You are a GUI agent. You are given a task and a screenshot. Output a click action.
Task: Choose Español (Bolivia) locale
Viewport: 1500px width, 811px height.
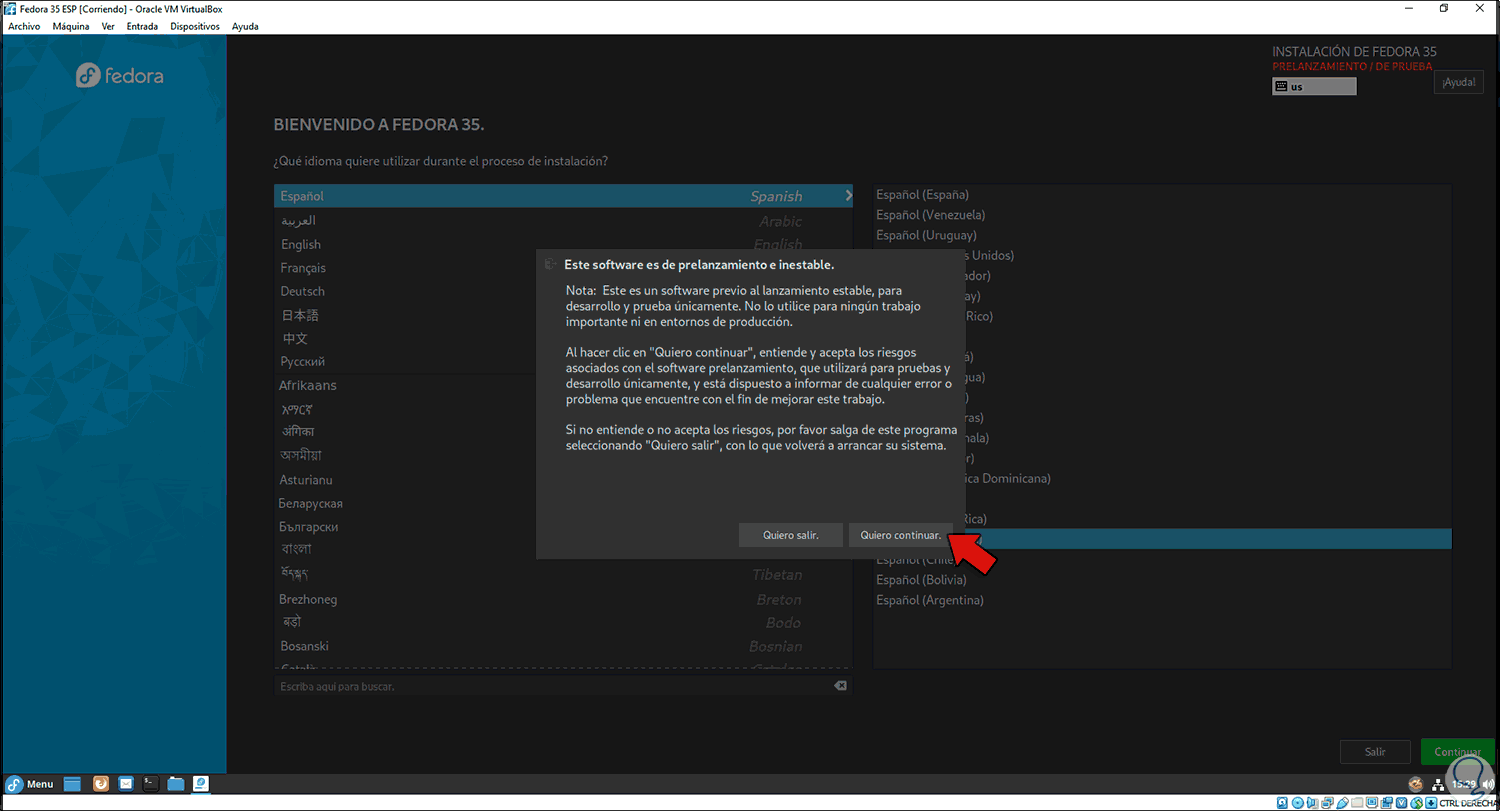click(x=1162, y=579)
